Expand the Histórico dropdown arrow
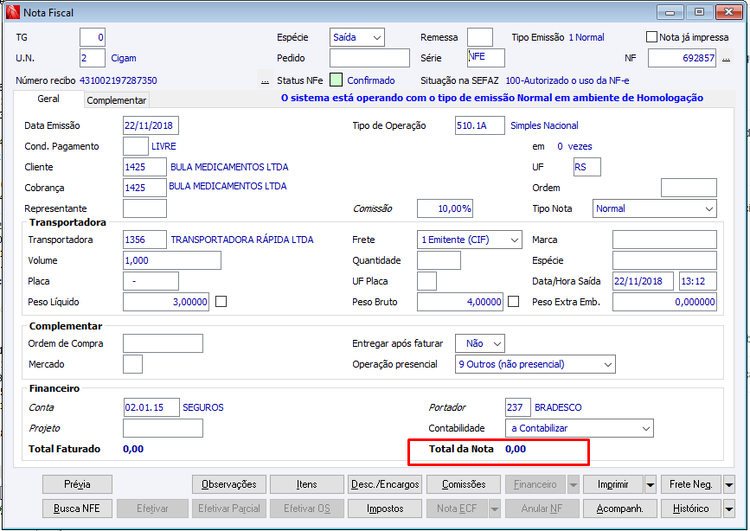 pyautogui.click(x=729, y=509)
